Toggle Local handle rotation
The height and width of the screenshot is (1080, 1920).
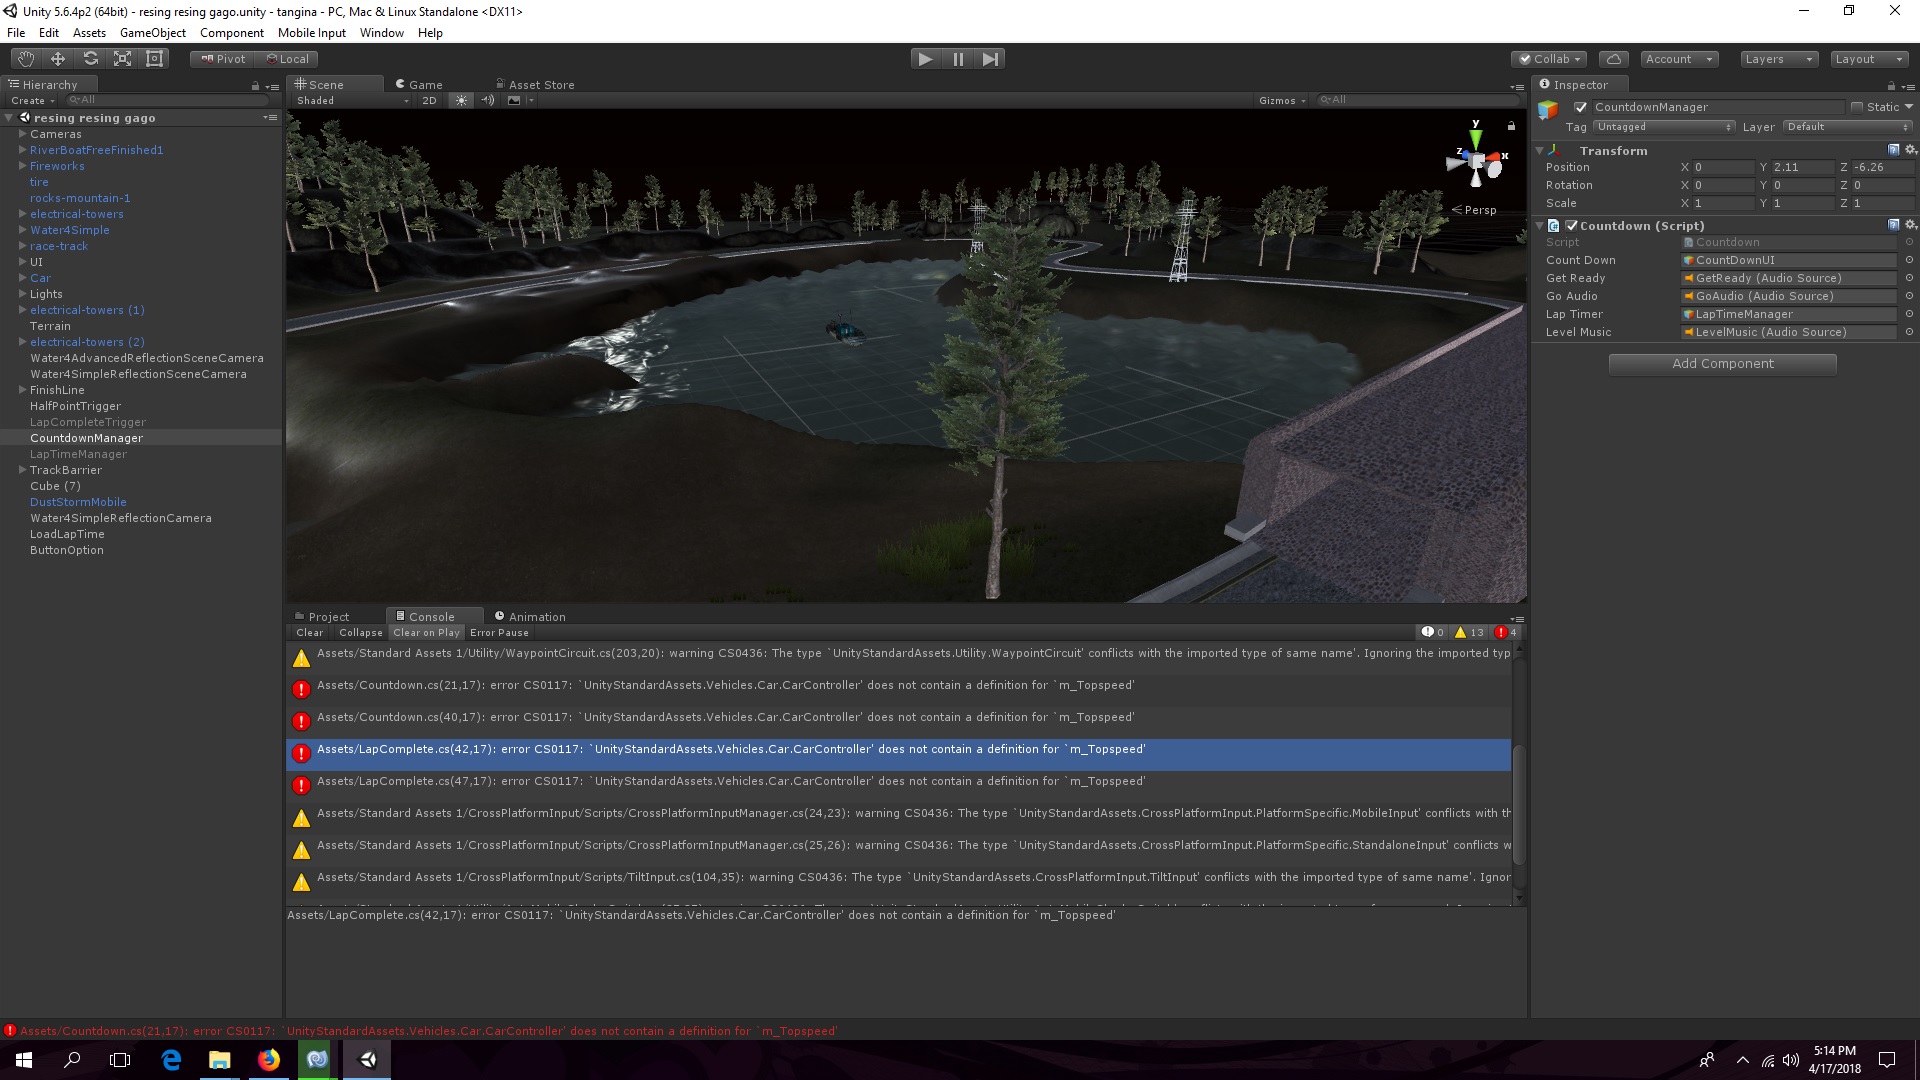pos(287,59)
